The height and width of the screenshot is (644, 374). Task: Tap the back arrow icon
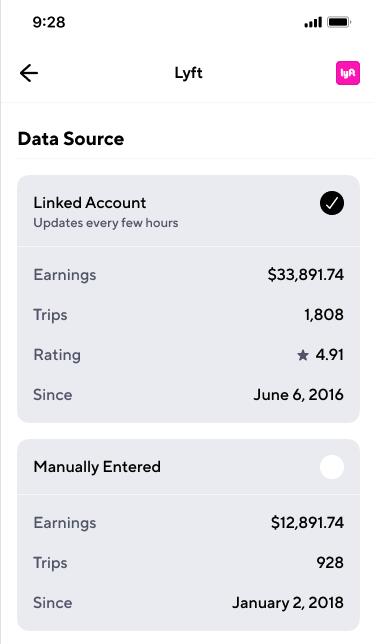(x=29, y=74)
